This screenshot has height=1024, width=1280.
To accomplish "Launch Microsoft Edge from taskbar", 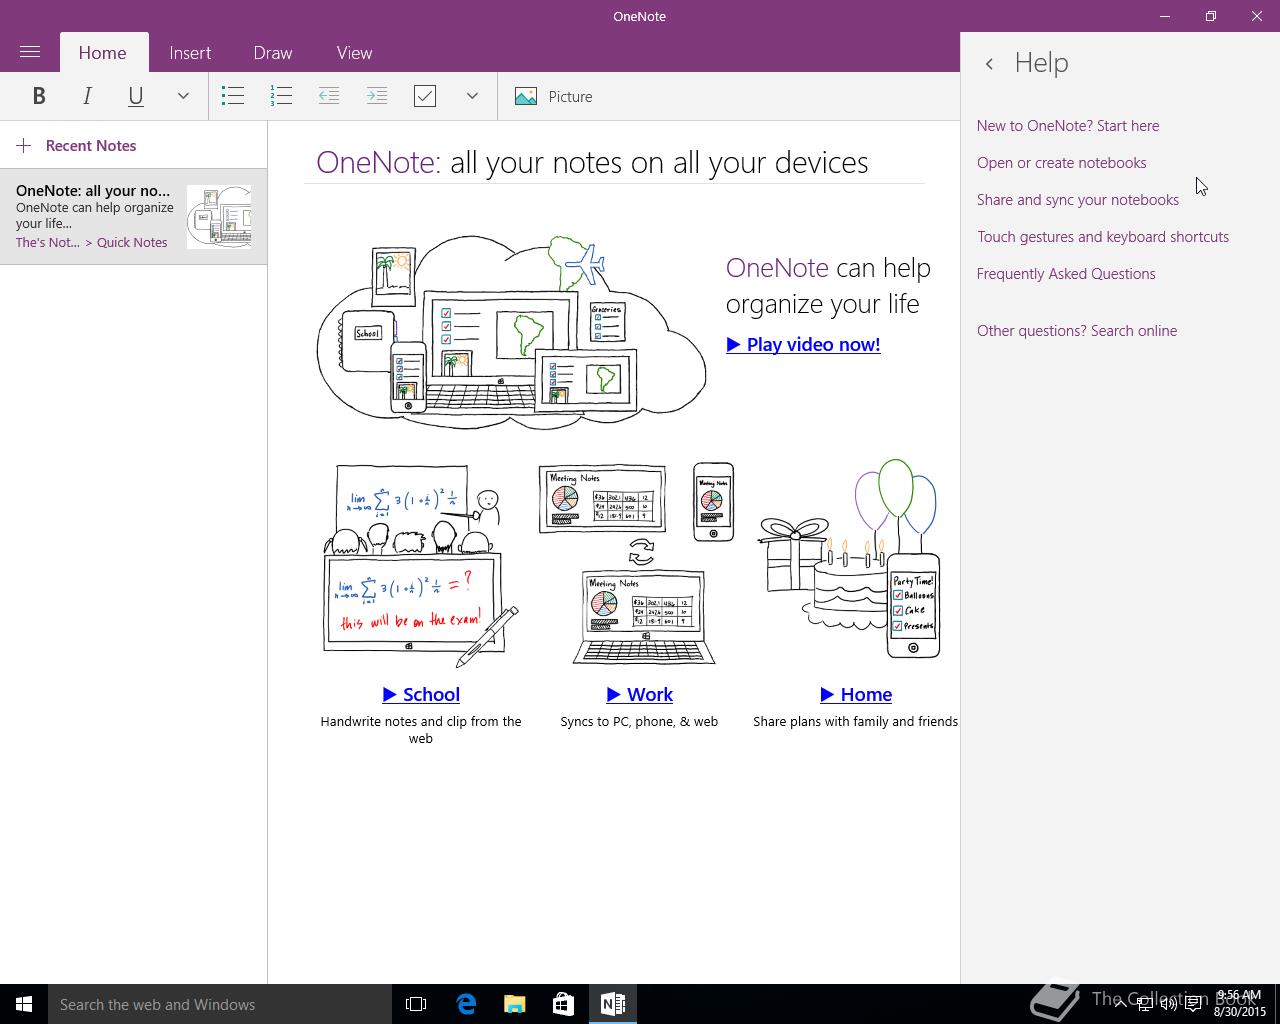I will point(466,1004).
